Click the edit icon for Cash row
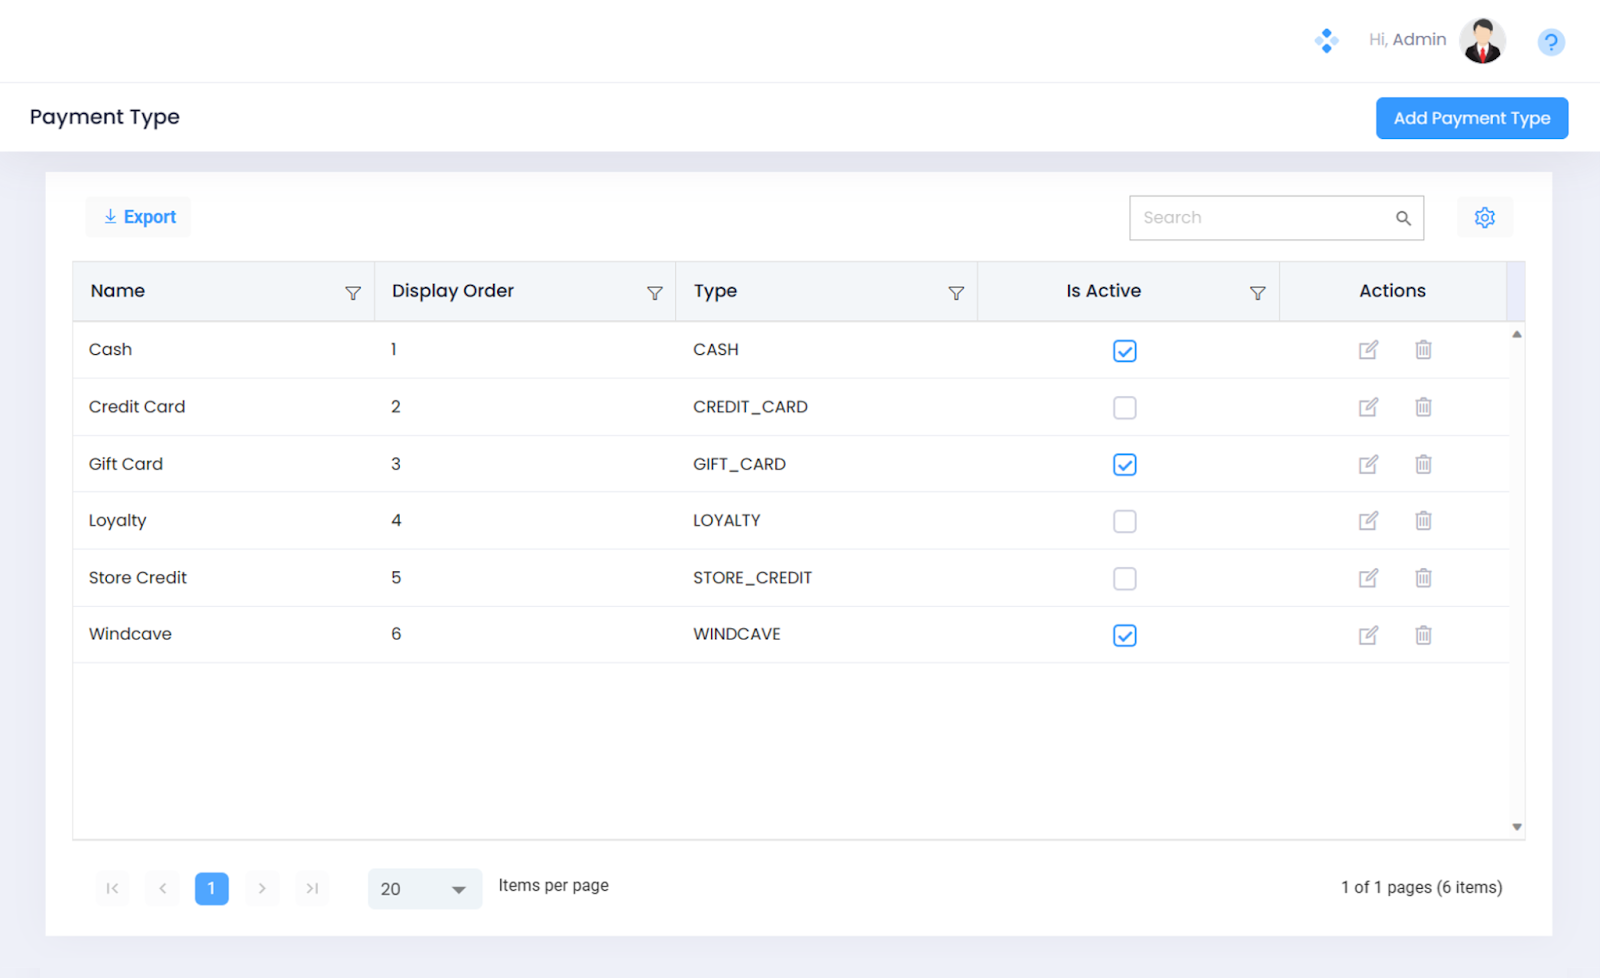1600x978 pixels. coord(1368,350)
